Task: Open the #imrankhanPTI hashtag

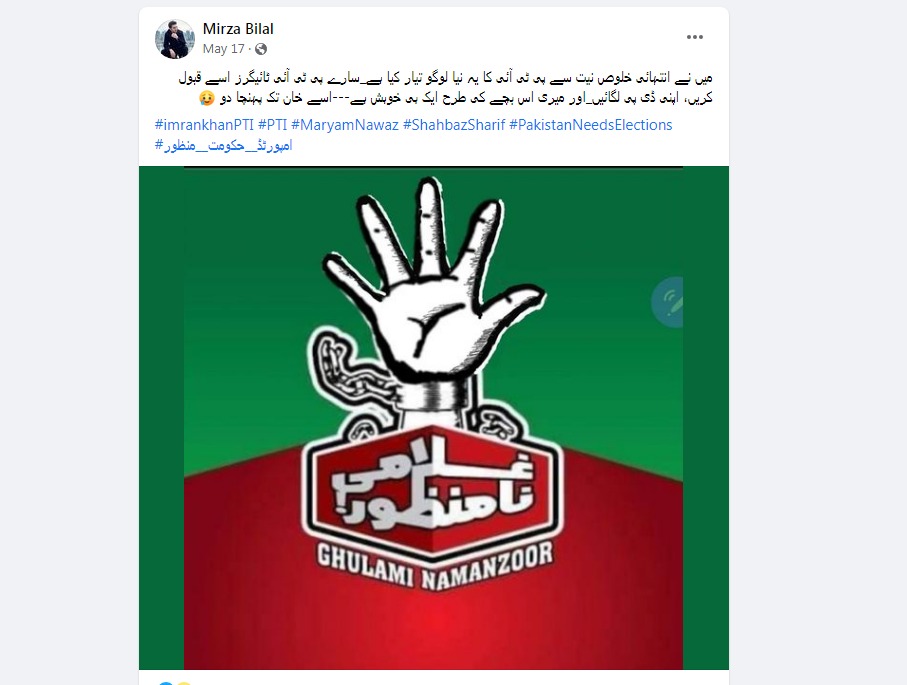Action: tap(204, 125)
